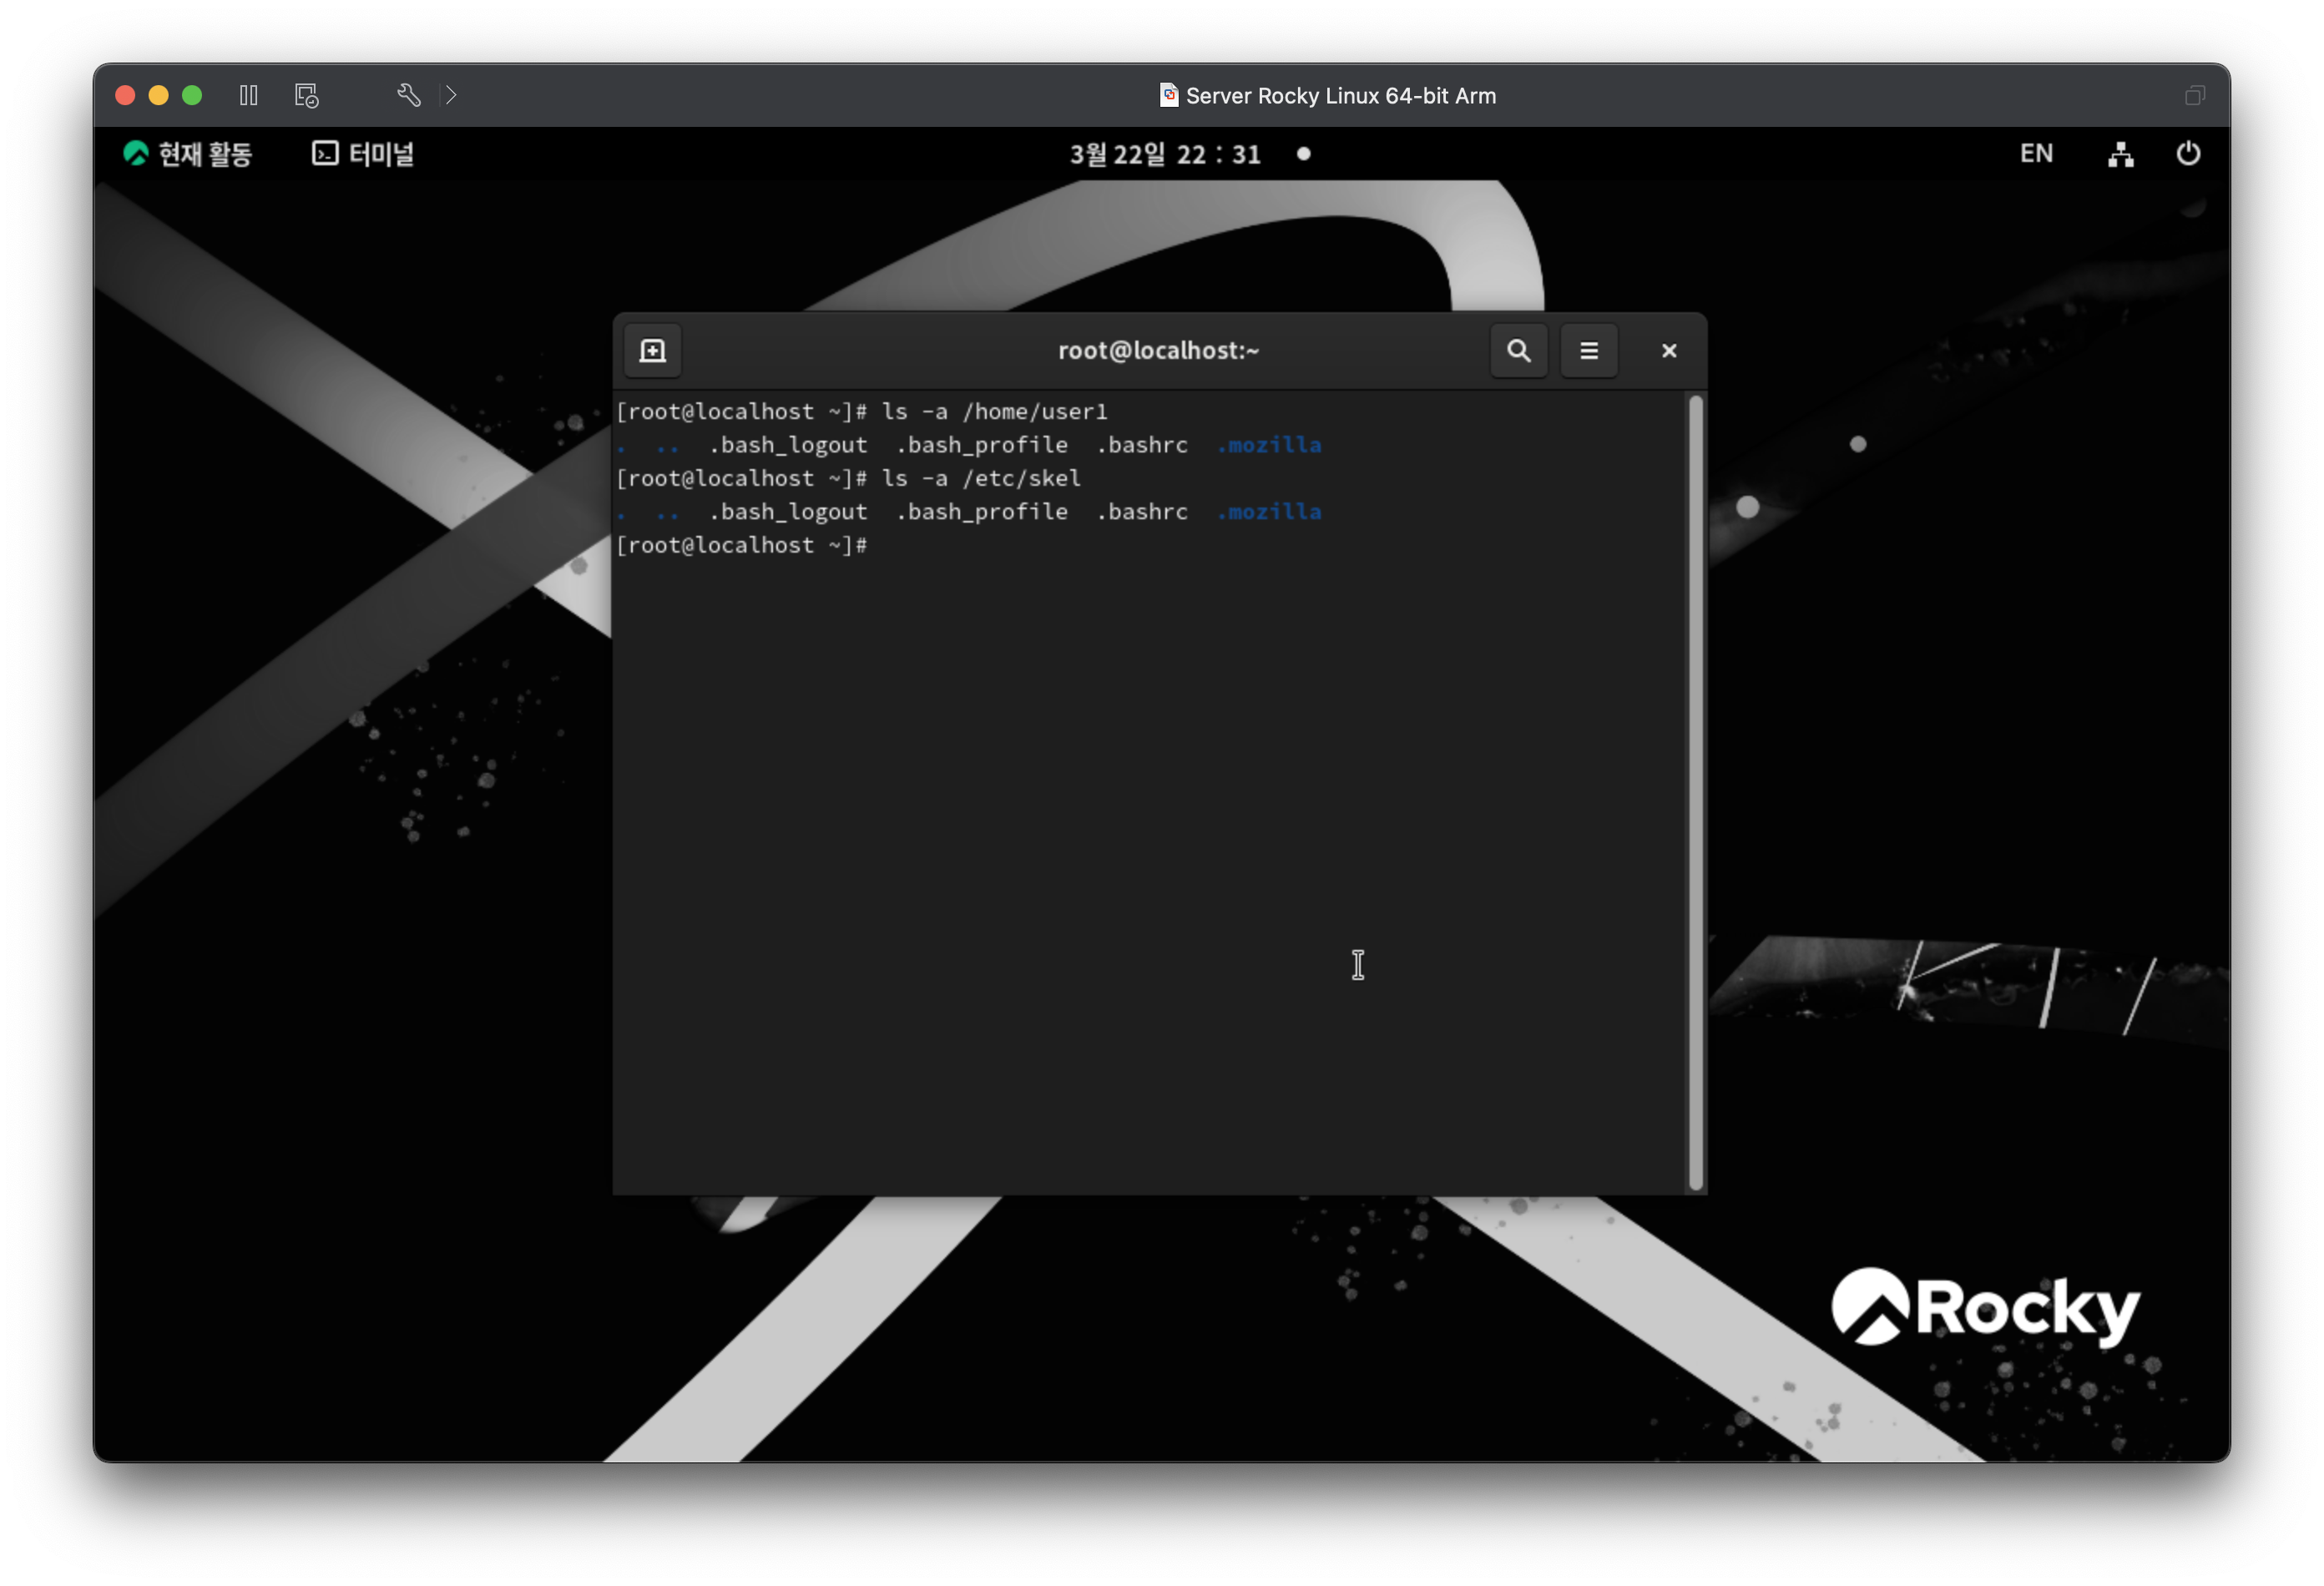Open the power system menu

2187,154
